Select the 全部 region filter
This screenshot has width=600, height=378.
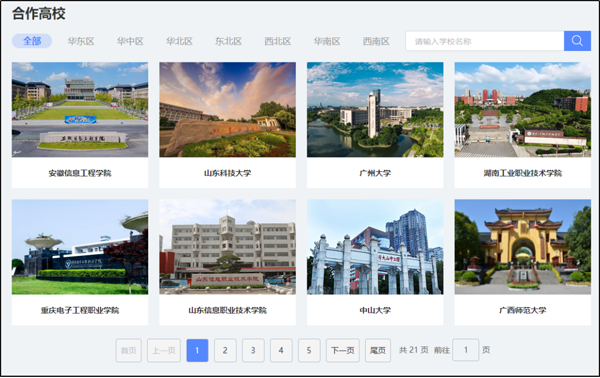[x=32, y=41]
